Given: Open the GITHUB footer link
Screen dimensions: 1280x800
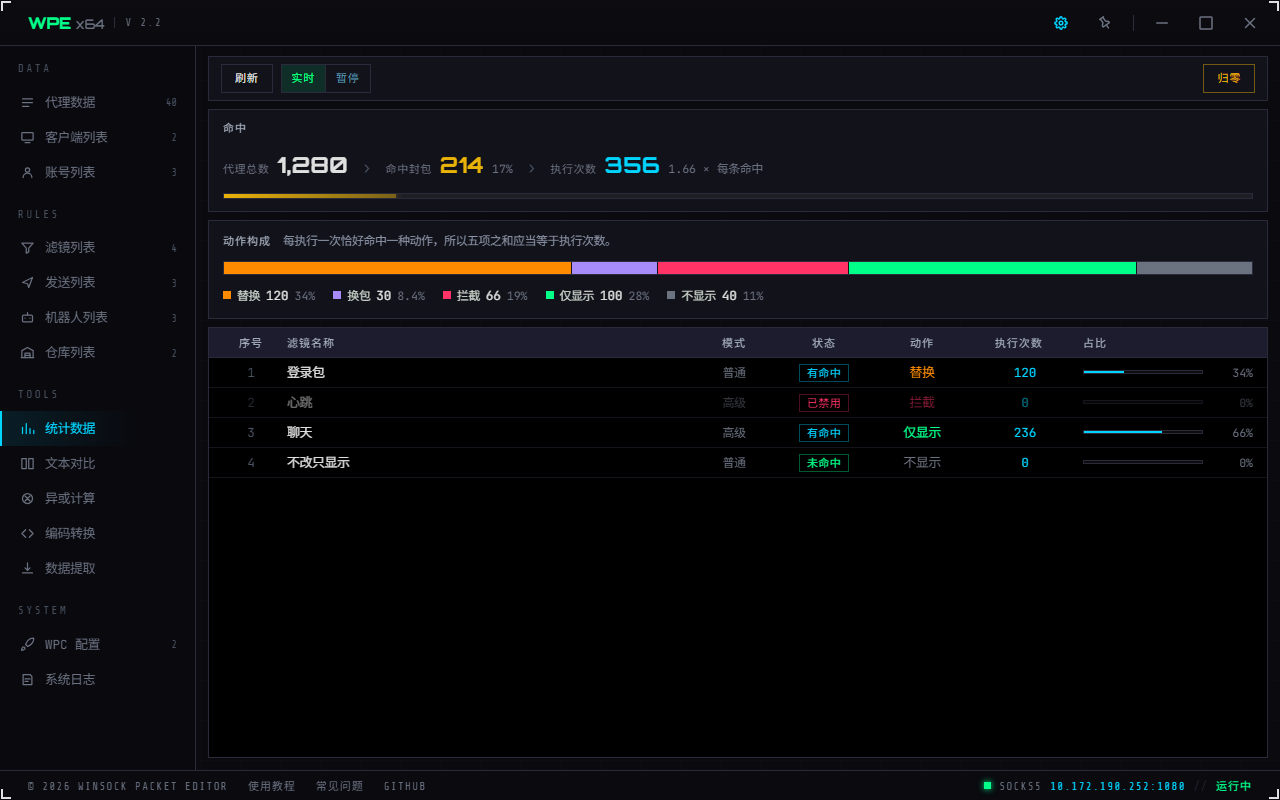Looking at the screenshot, I should click(x=405, y=786).
